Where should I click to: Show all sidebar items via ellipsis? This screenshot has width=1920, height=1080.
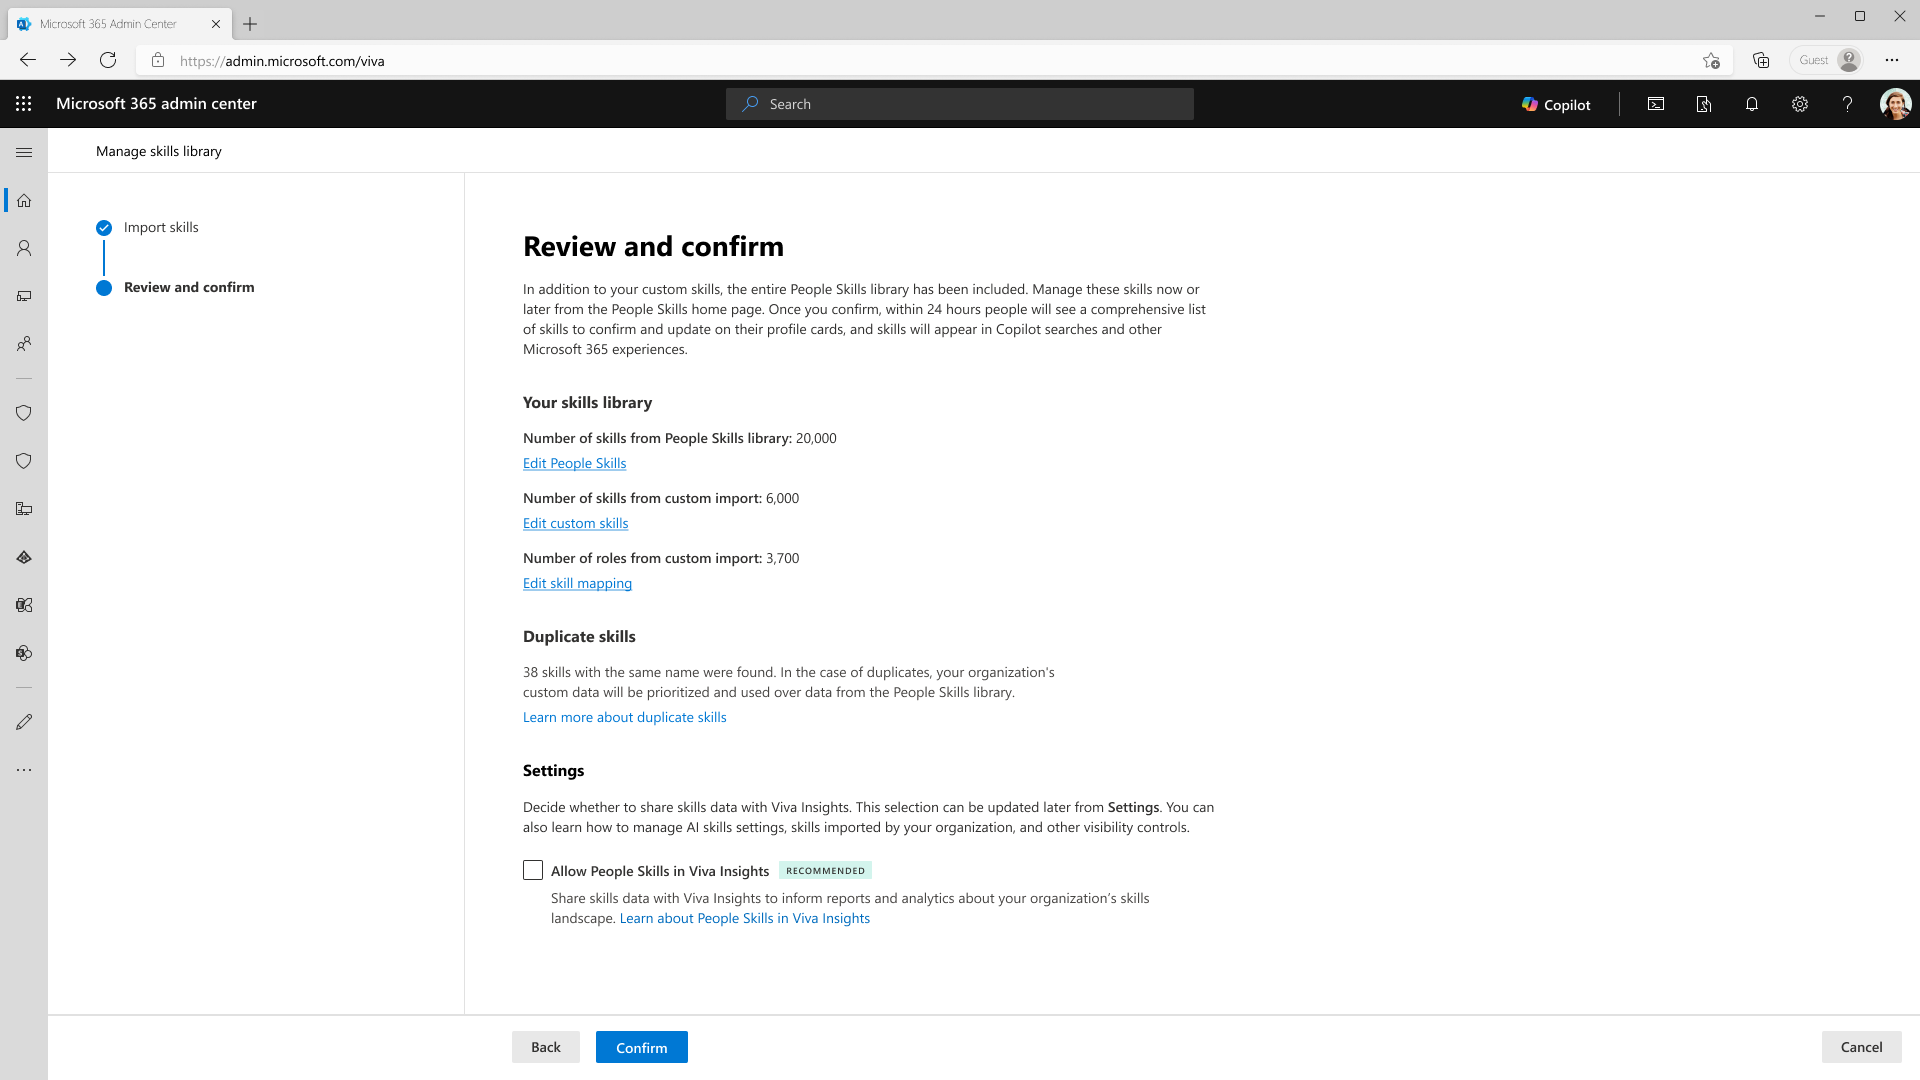(24, 770)
